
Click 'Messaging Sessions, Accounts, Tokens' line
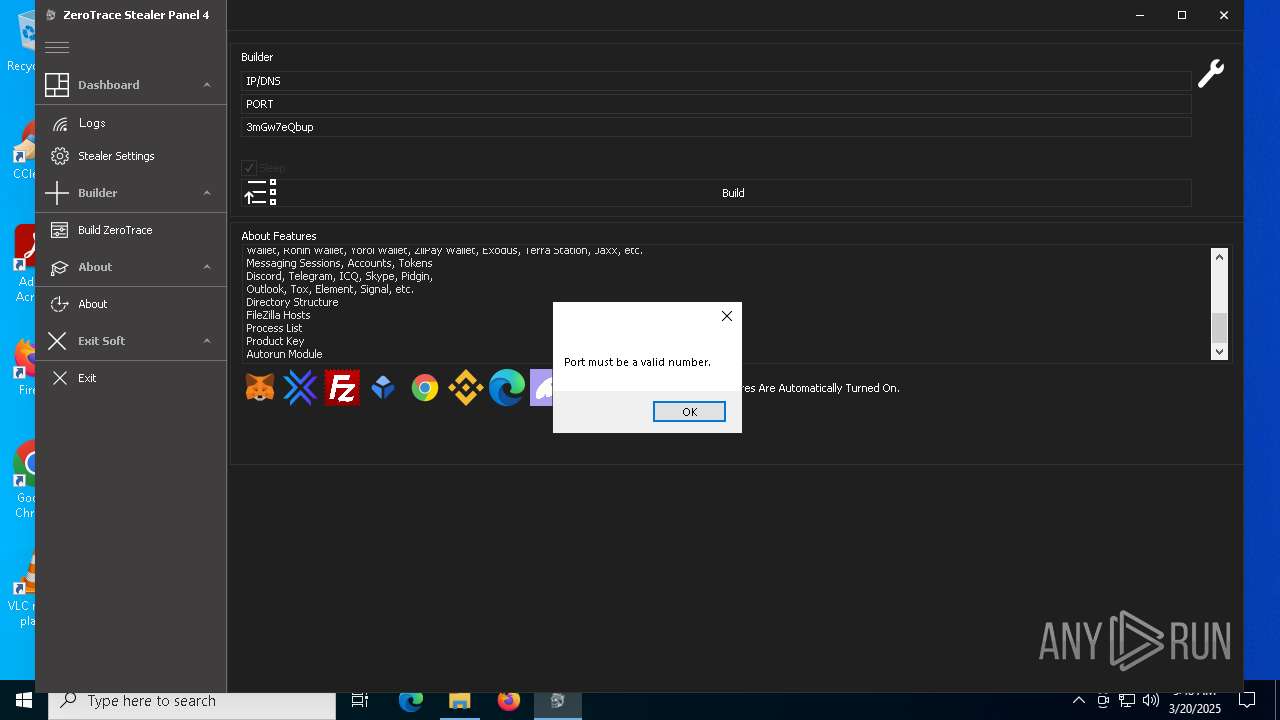pos(339,263)
